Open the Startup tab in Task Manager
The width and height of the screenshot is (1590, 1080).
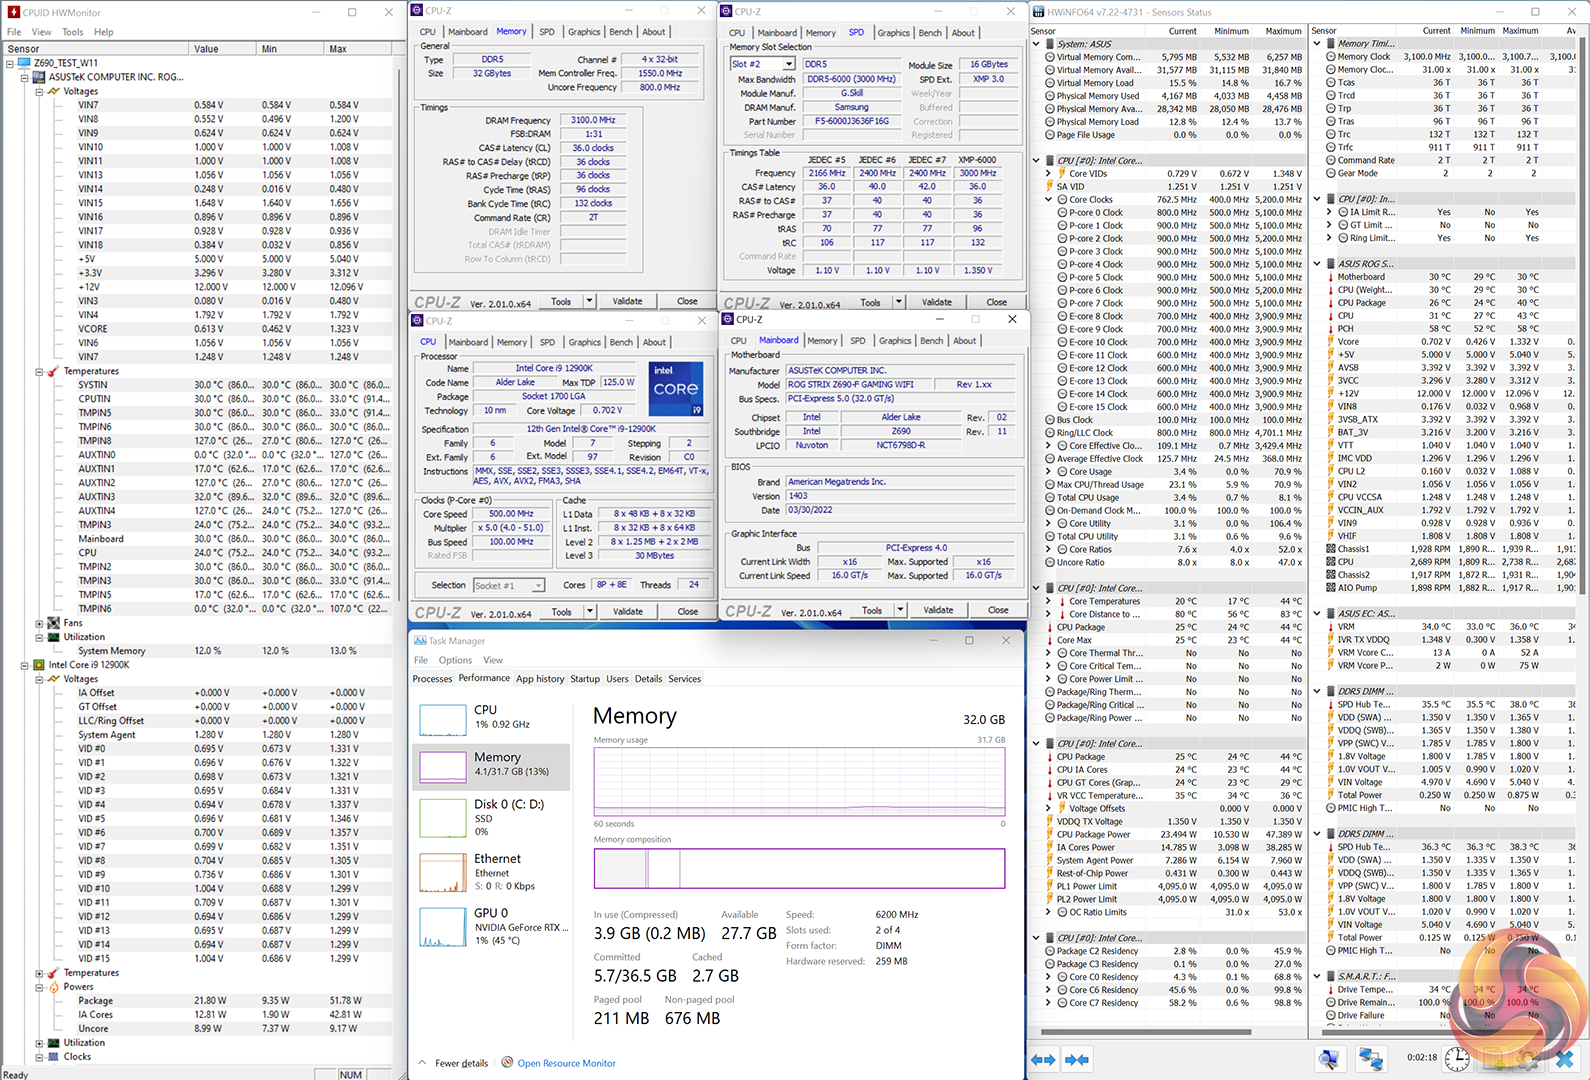(x=585, y=679)
